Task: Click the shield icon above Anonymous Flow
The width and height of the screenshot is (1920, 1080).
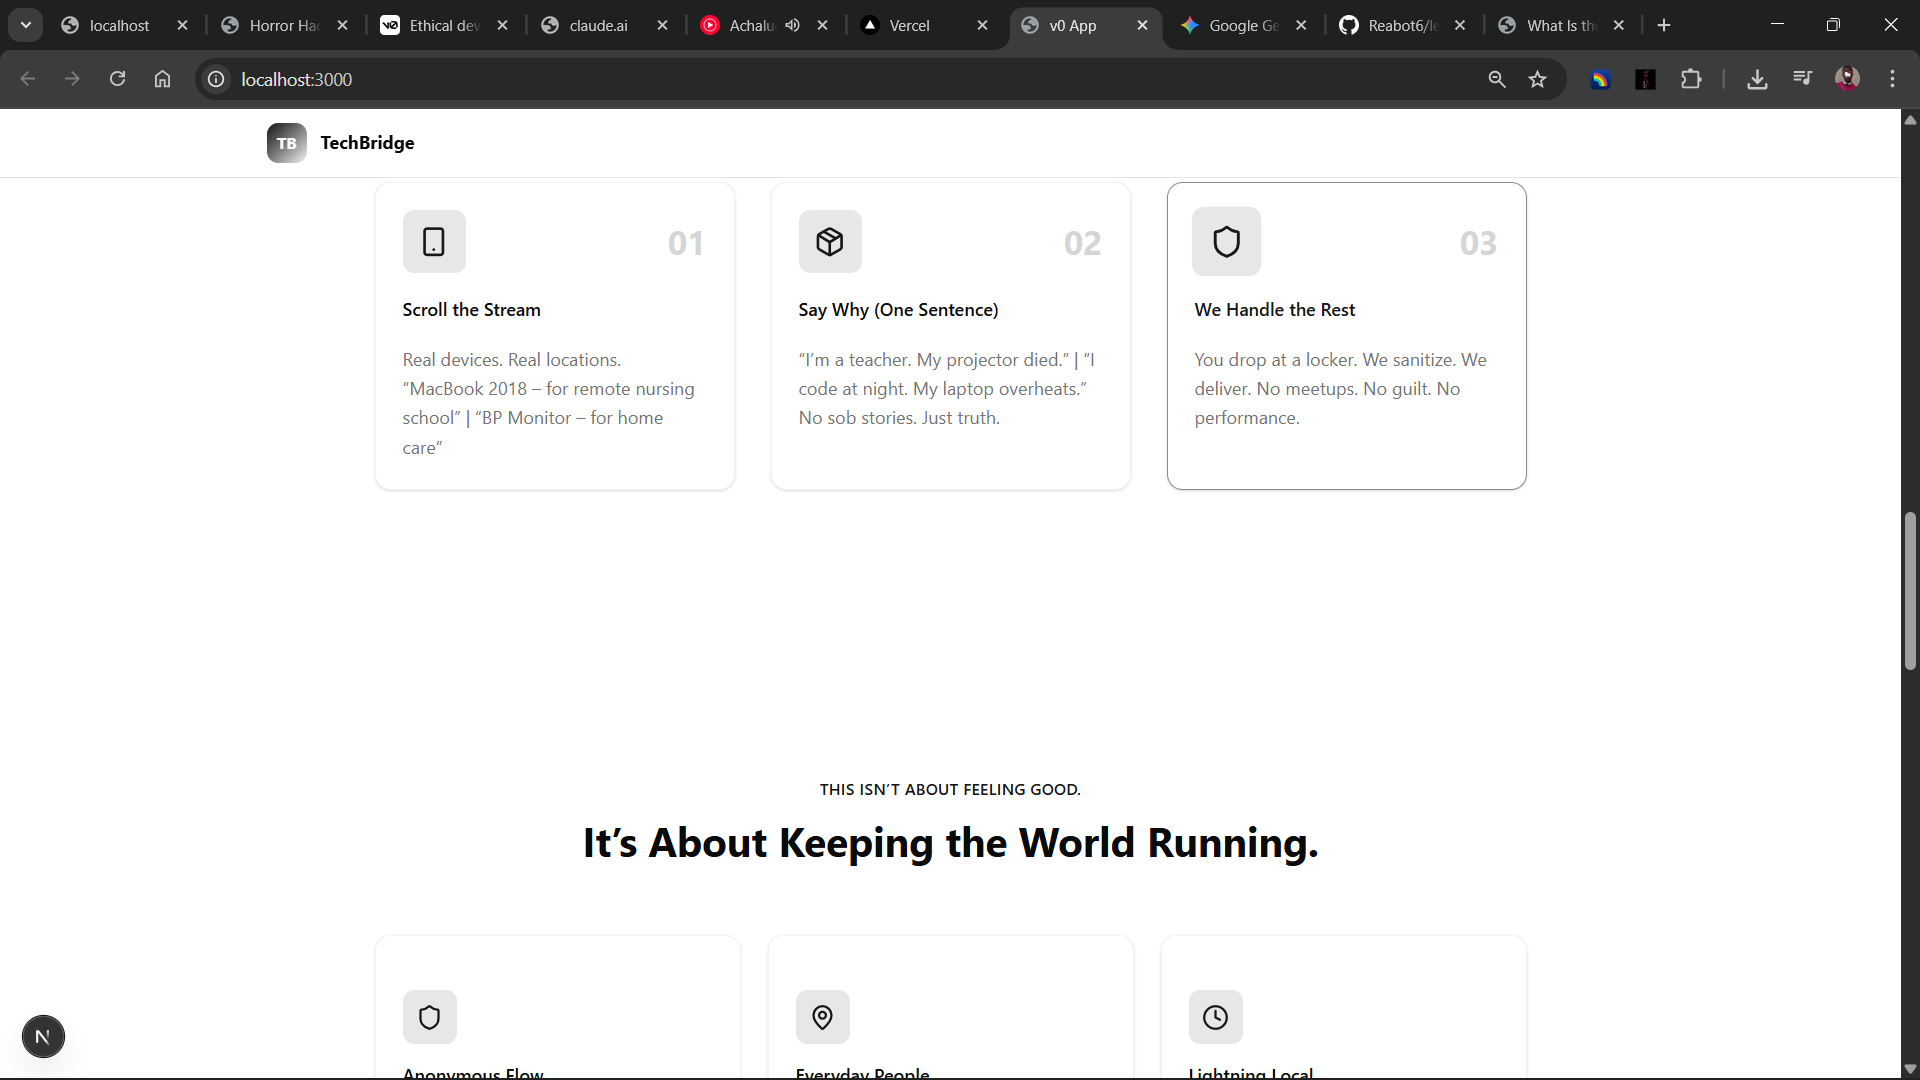Action: tap(430, 1017)
